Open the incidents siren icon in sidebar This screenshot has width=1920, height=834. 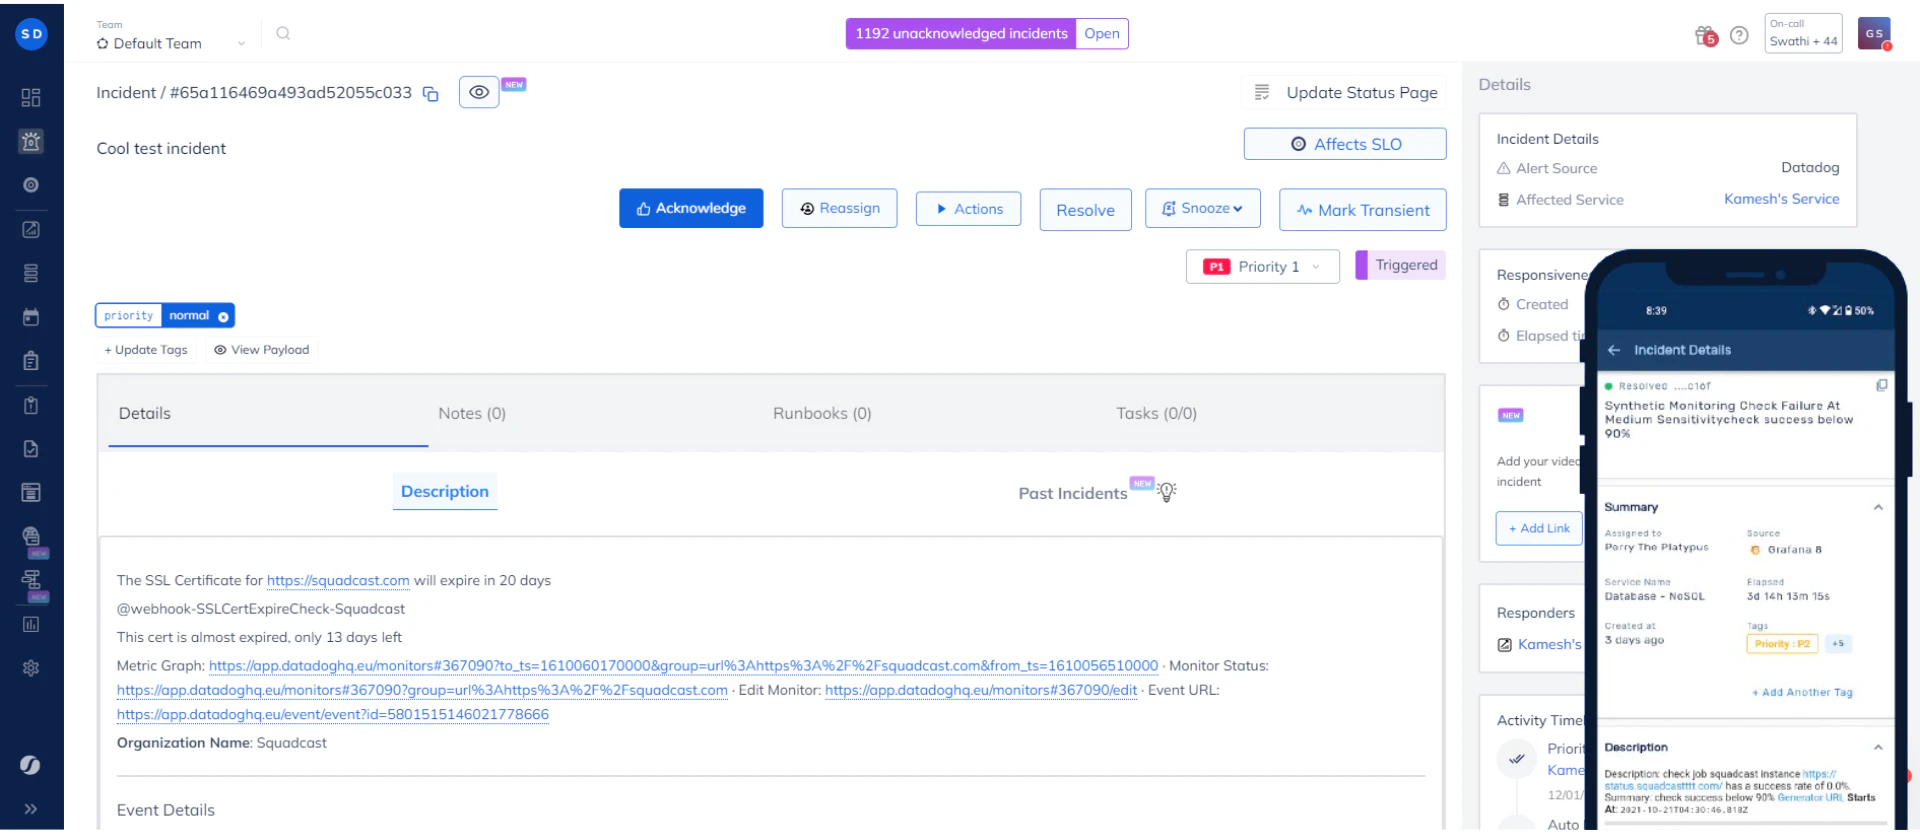coord(31,141)
